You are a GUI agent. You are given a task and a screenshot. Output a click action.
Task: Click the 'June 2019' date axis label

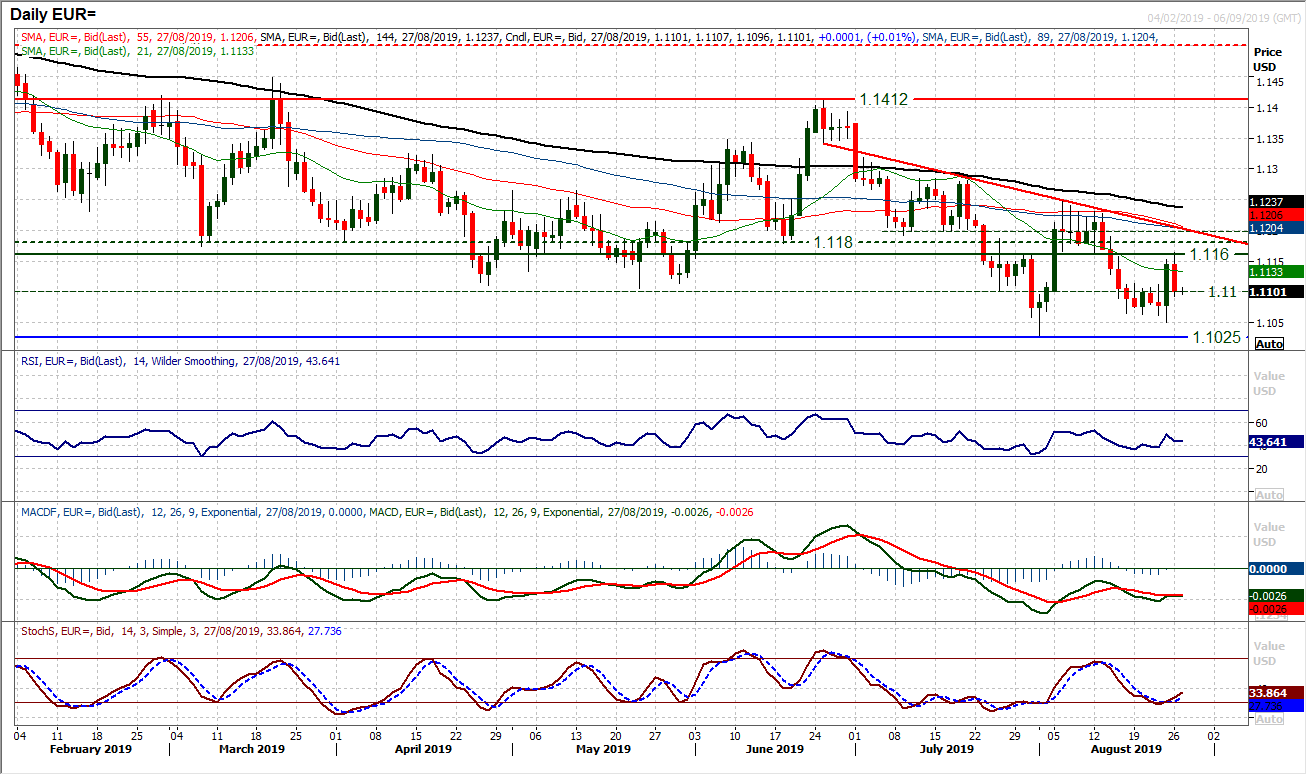point(774,748)
